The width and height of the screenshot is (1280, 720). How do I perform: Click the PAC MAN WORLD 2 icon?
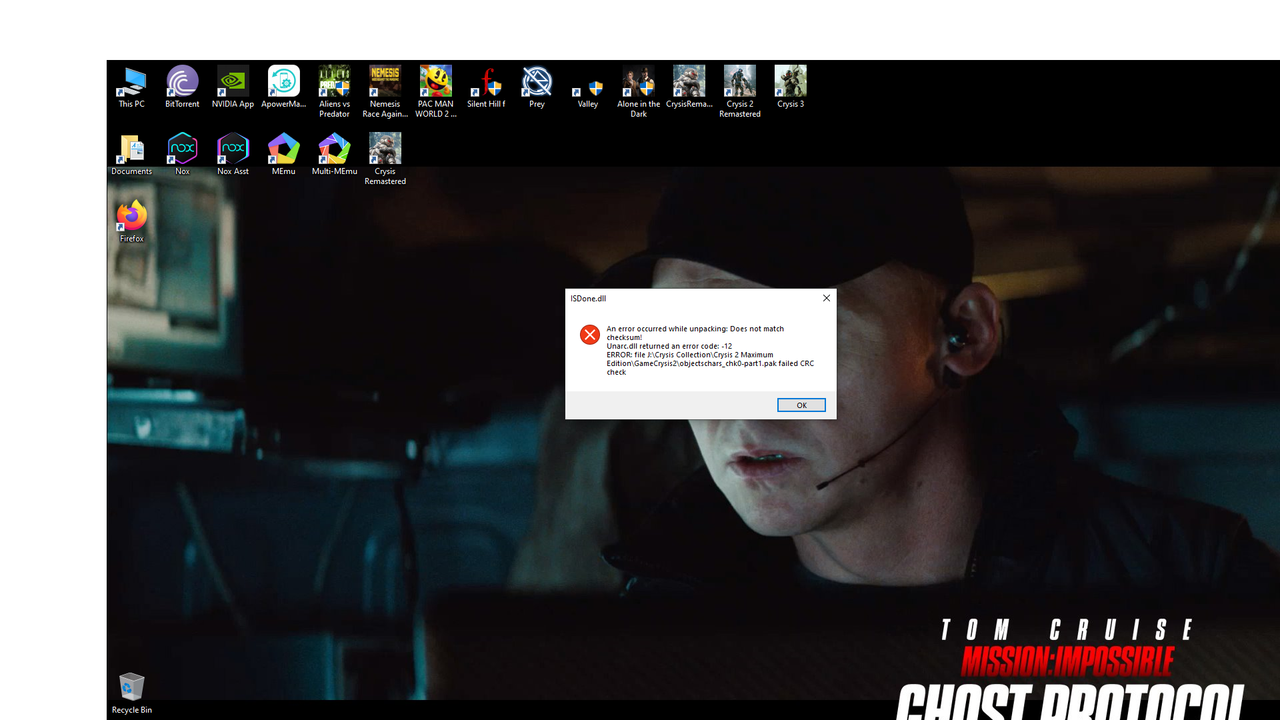click(x=435, y=92)
